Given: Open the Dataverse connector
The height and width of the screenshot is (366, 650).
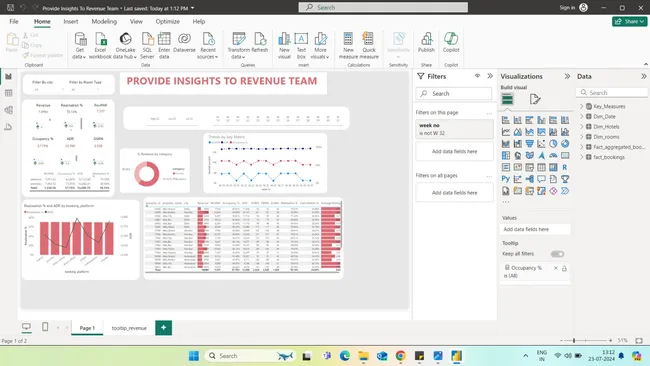Looking at the screenshot, I should pyautogui.click(x=184, y=43).
